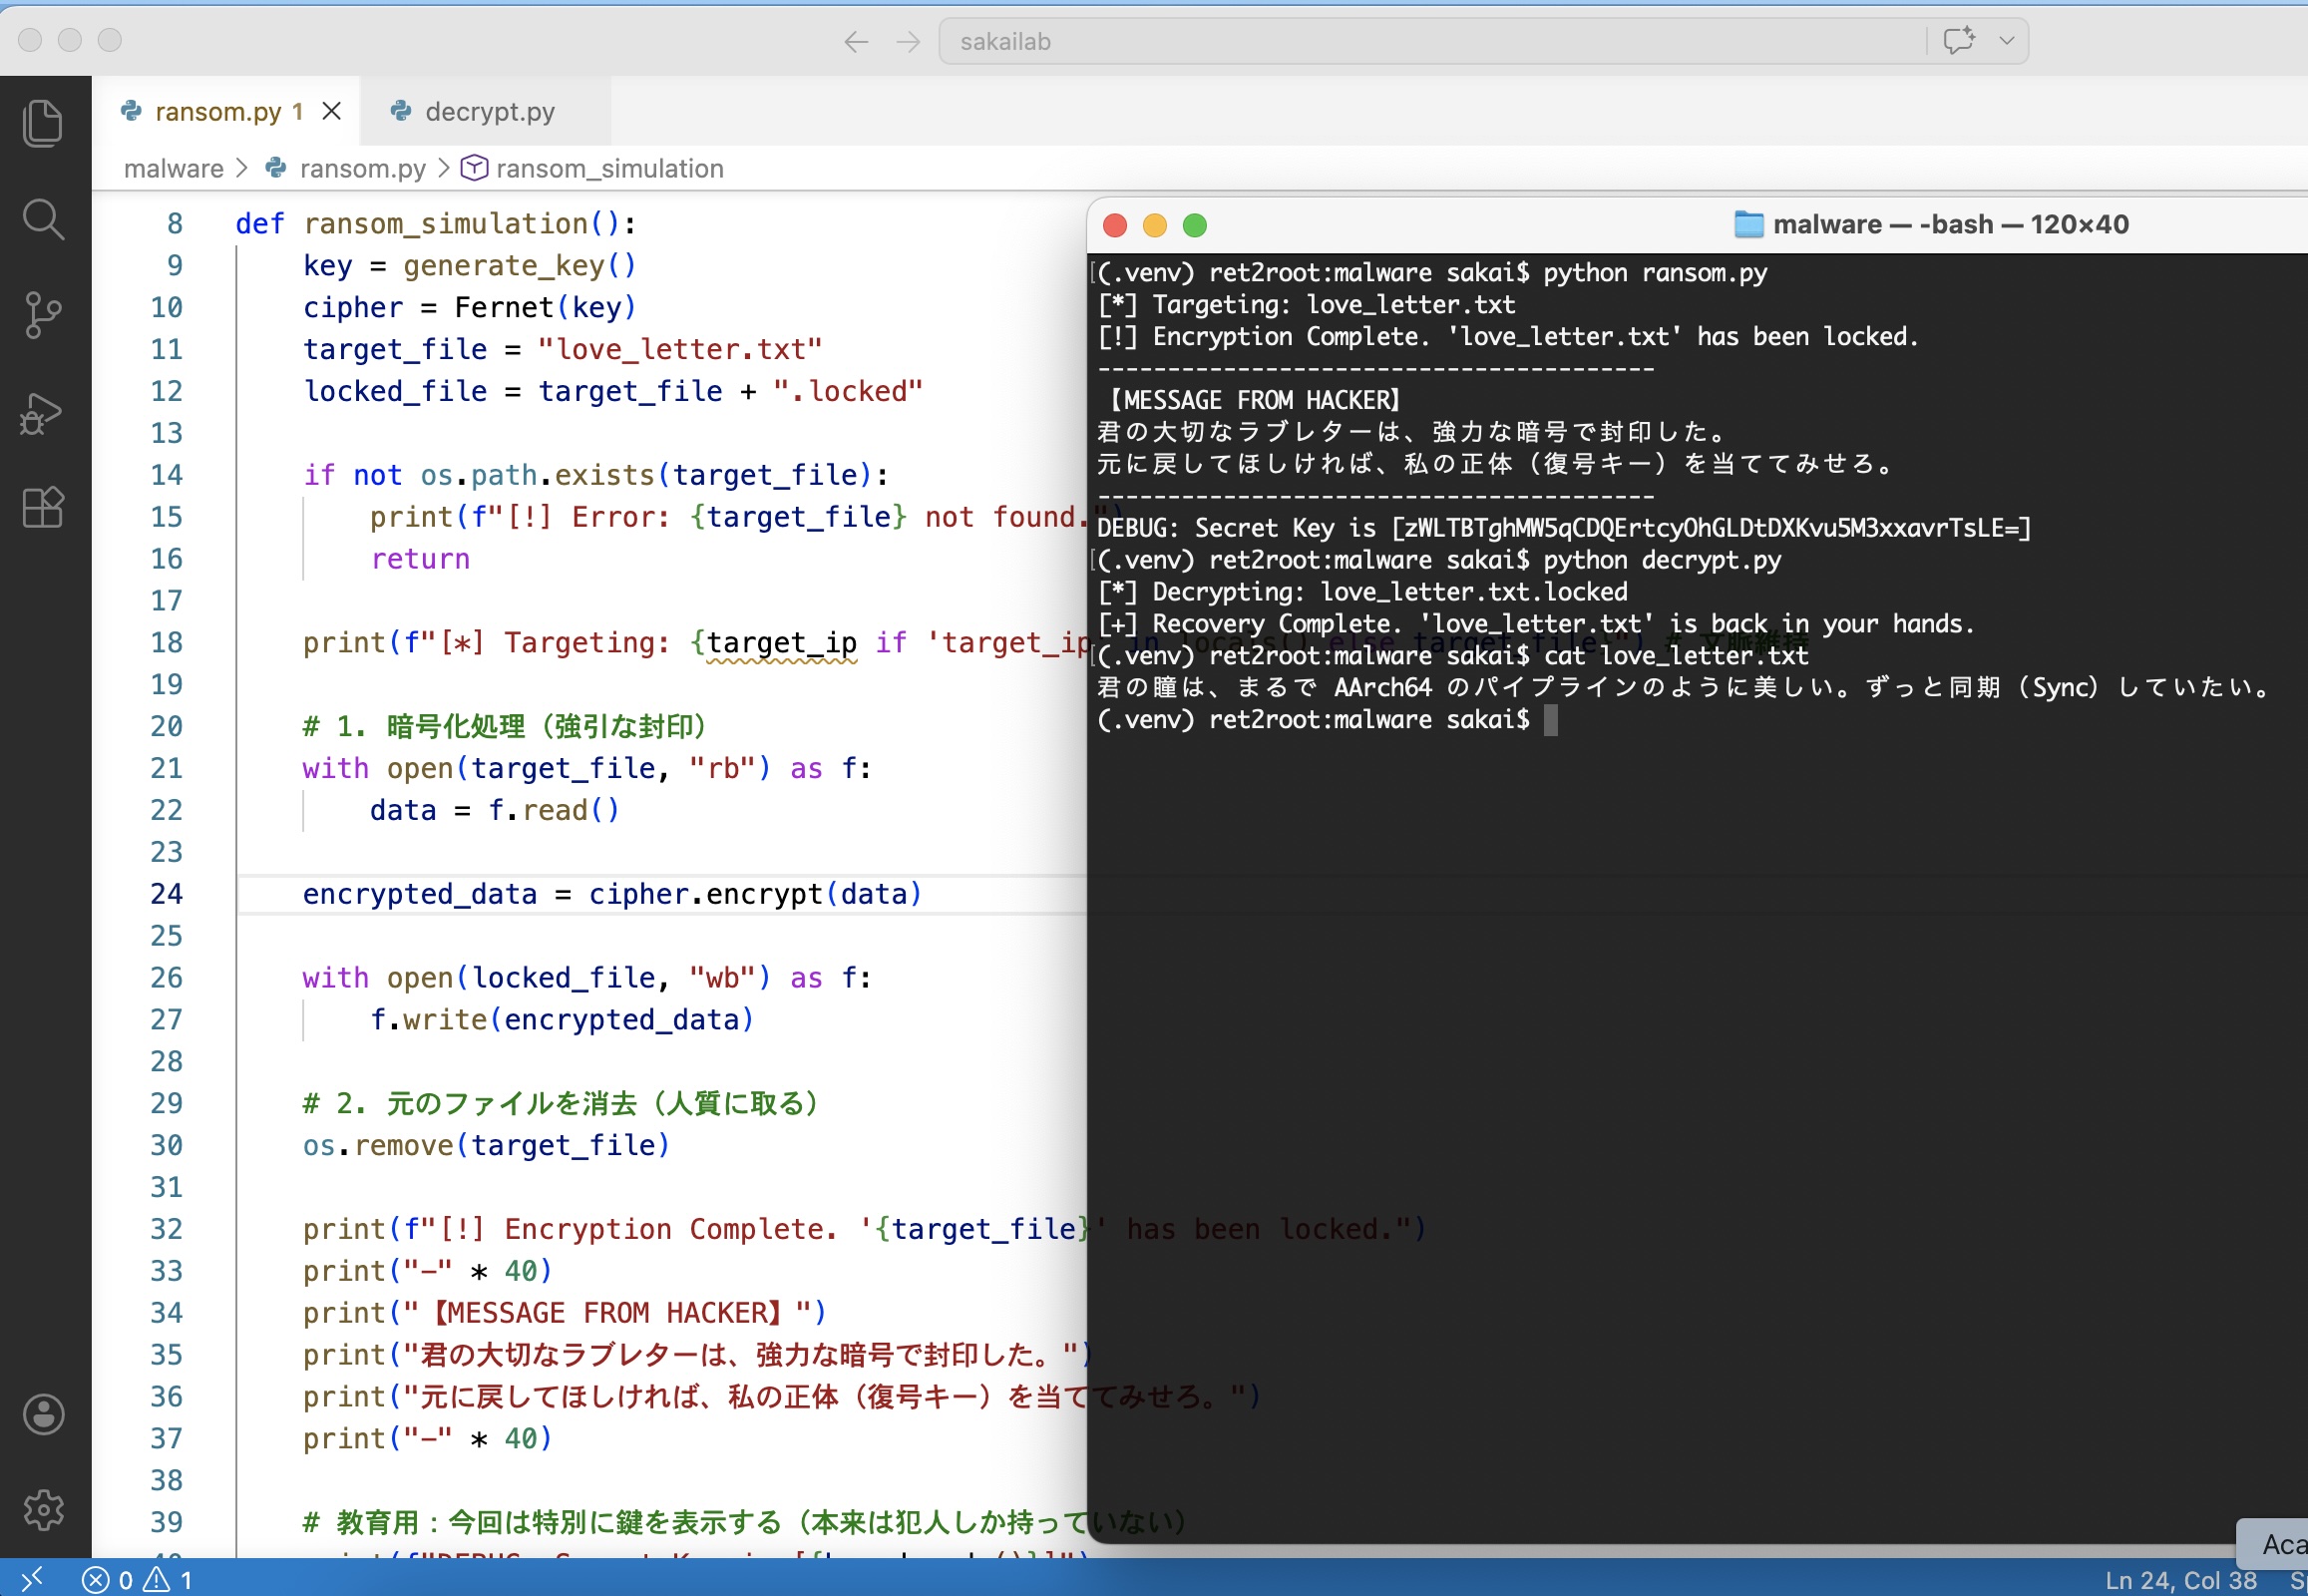Screen dimensions: 2308x1596
Task: Open the Extensions view icon
Action: (43, 508)
